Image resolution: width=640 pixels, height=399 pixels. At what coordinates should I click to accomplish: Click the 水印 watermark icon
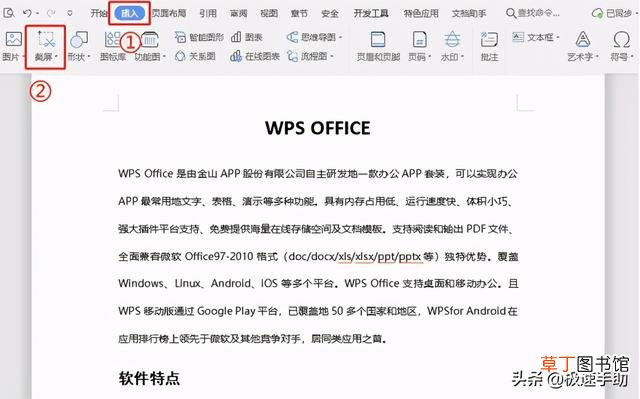click(451, 40)
